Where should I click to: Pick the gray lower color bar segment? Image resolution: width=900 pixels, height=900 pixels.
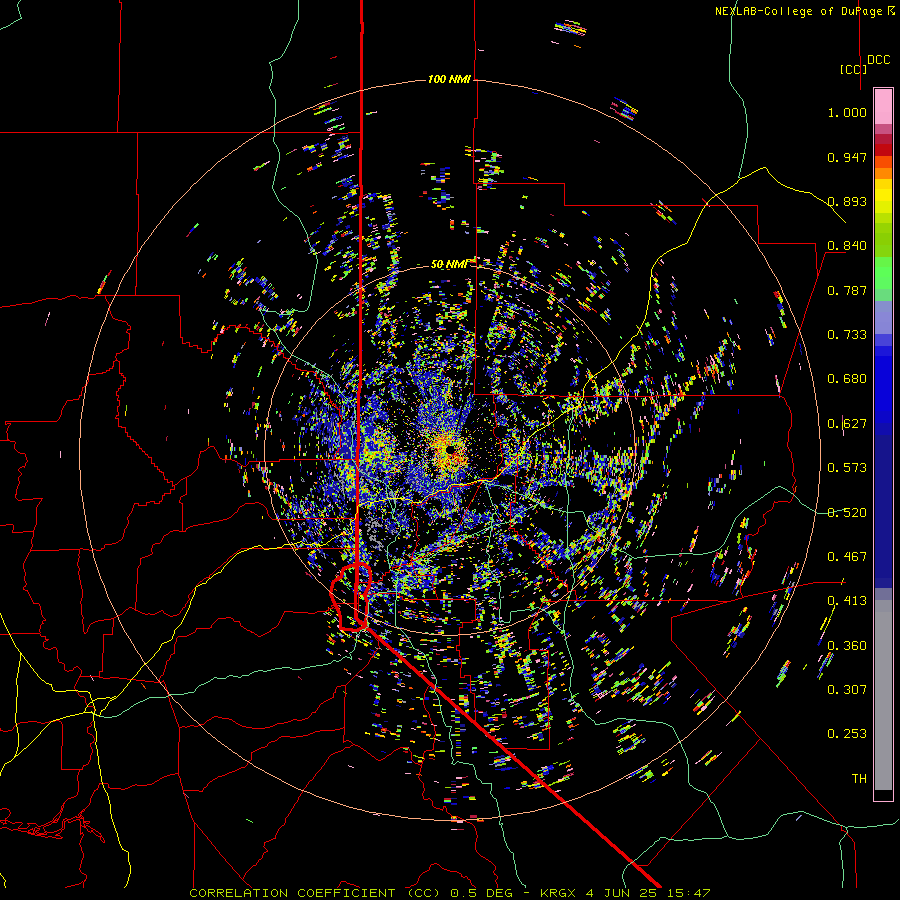pos(883,700)
